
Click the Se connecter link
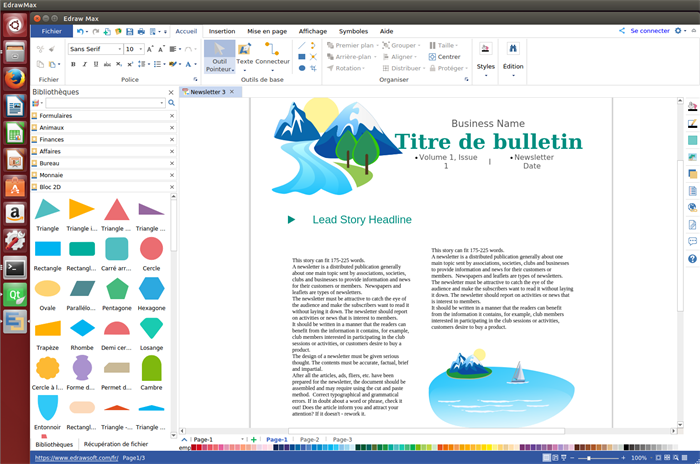(x=649, y=31)
